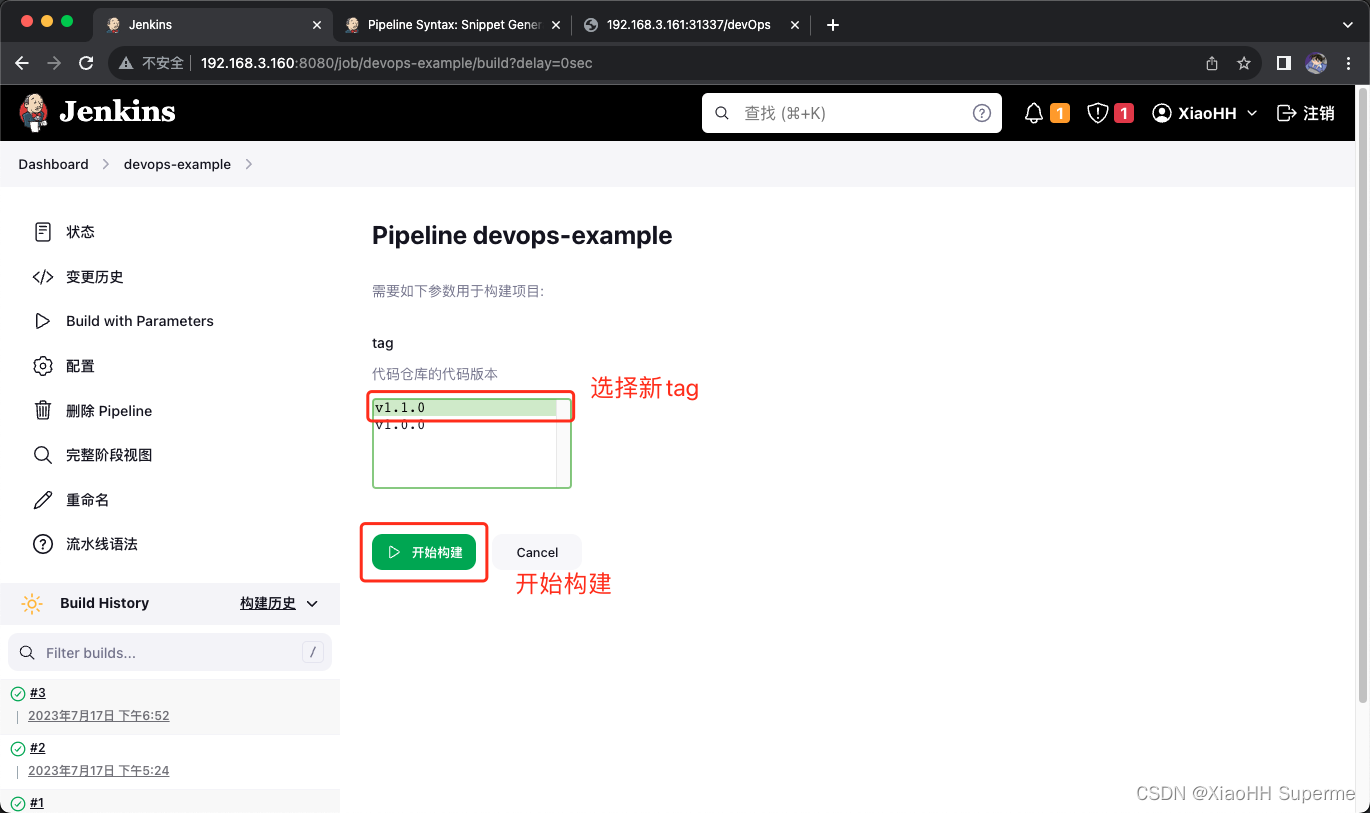Click the 注销 logout link

[1306, 113]
